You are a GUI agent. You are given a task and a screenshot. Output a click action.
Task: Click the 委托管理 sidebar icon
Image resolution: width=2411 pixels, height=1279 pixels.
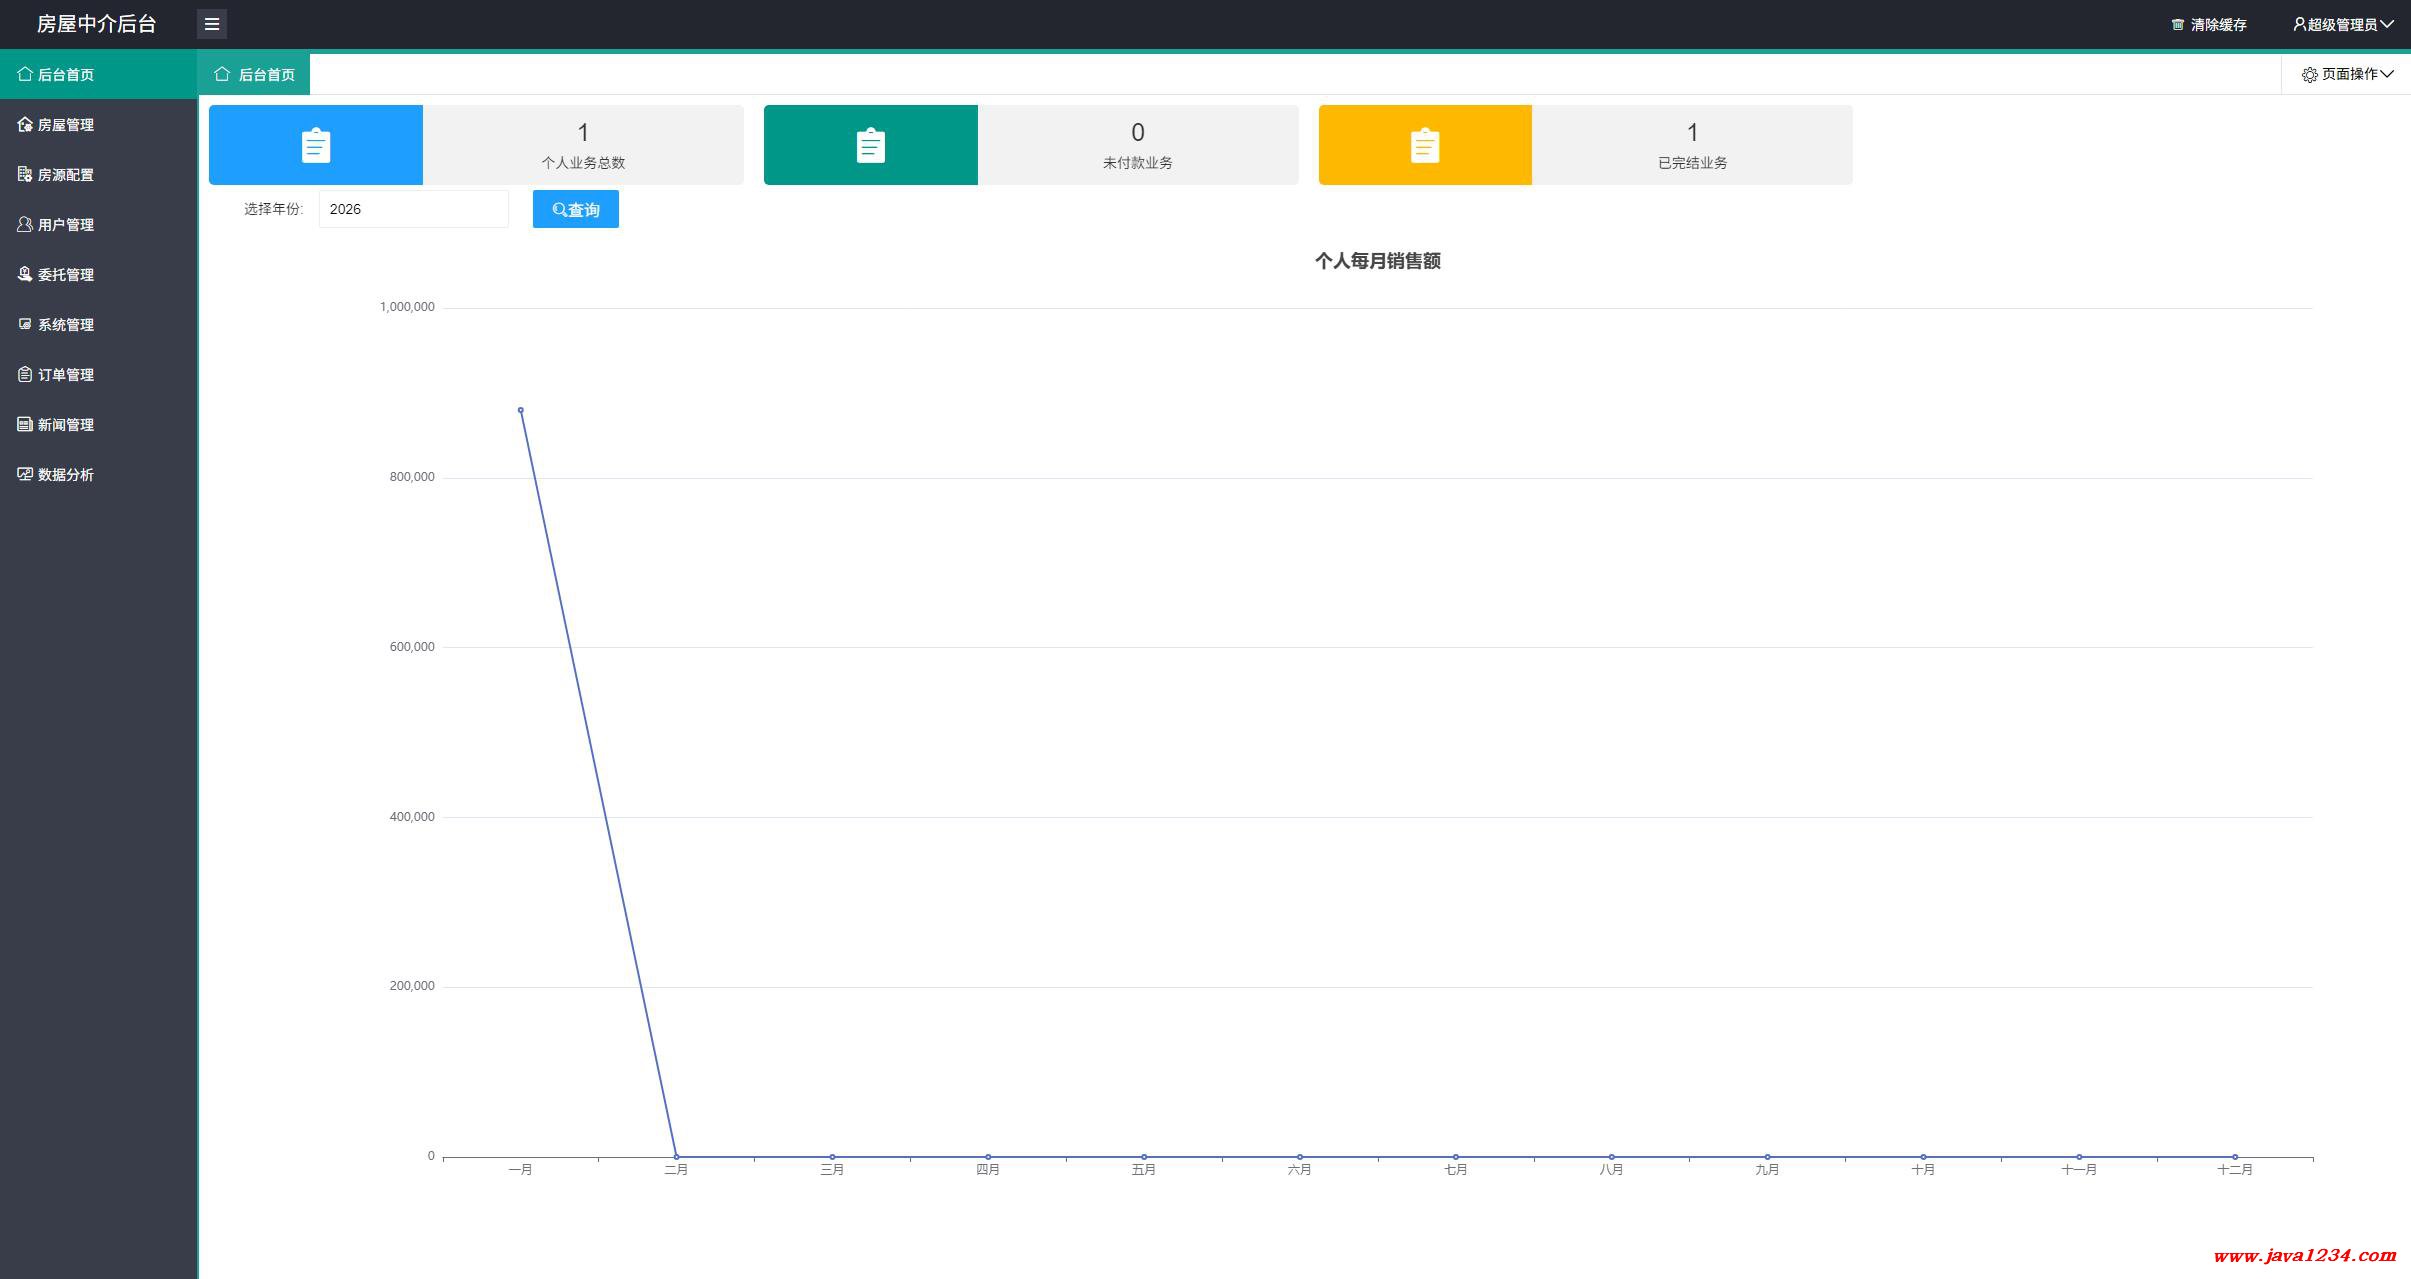point(25,274)
